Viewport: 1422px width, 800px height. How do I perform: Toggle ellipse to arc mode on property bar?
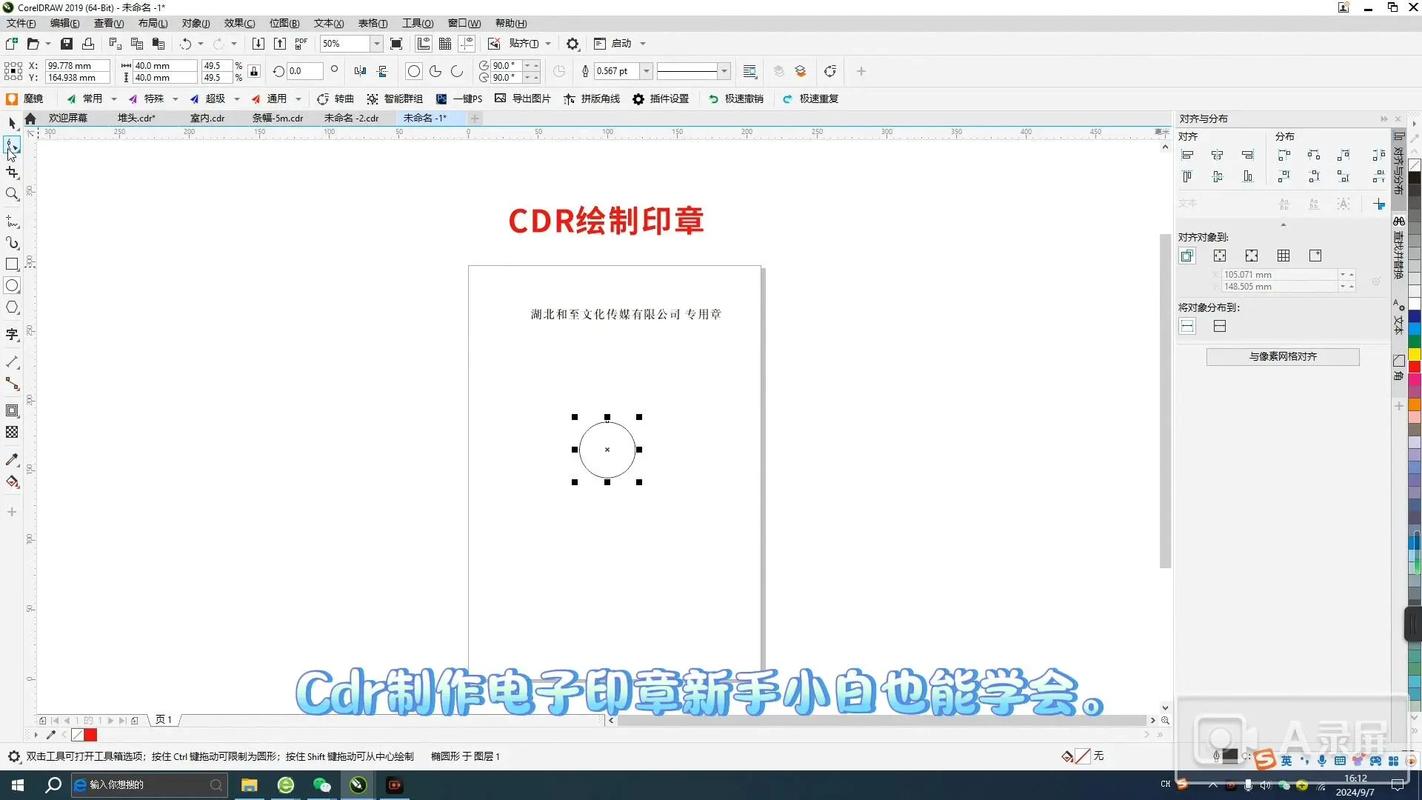pos(456,70)
